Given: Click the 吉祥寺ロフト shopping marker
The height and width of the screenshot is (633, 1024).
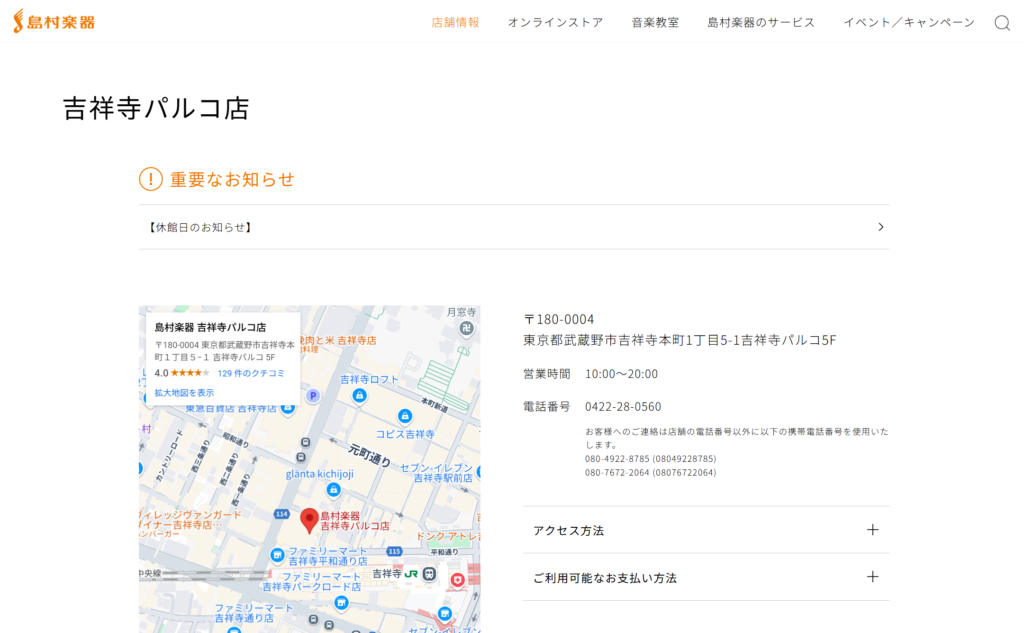Looking at the screenshot, I should [359, 395].
